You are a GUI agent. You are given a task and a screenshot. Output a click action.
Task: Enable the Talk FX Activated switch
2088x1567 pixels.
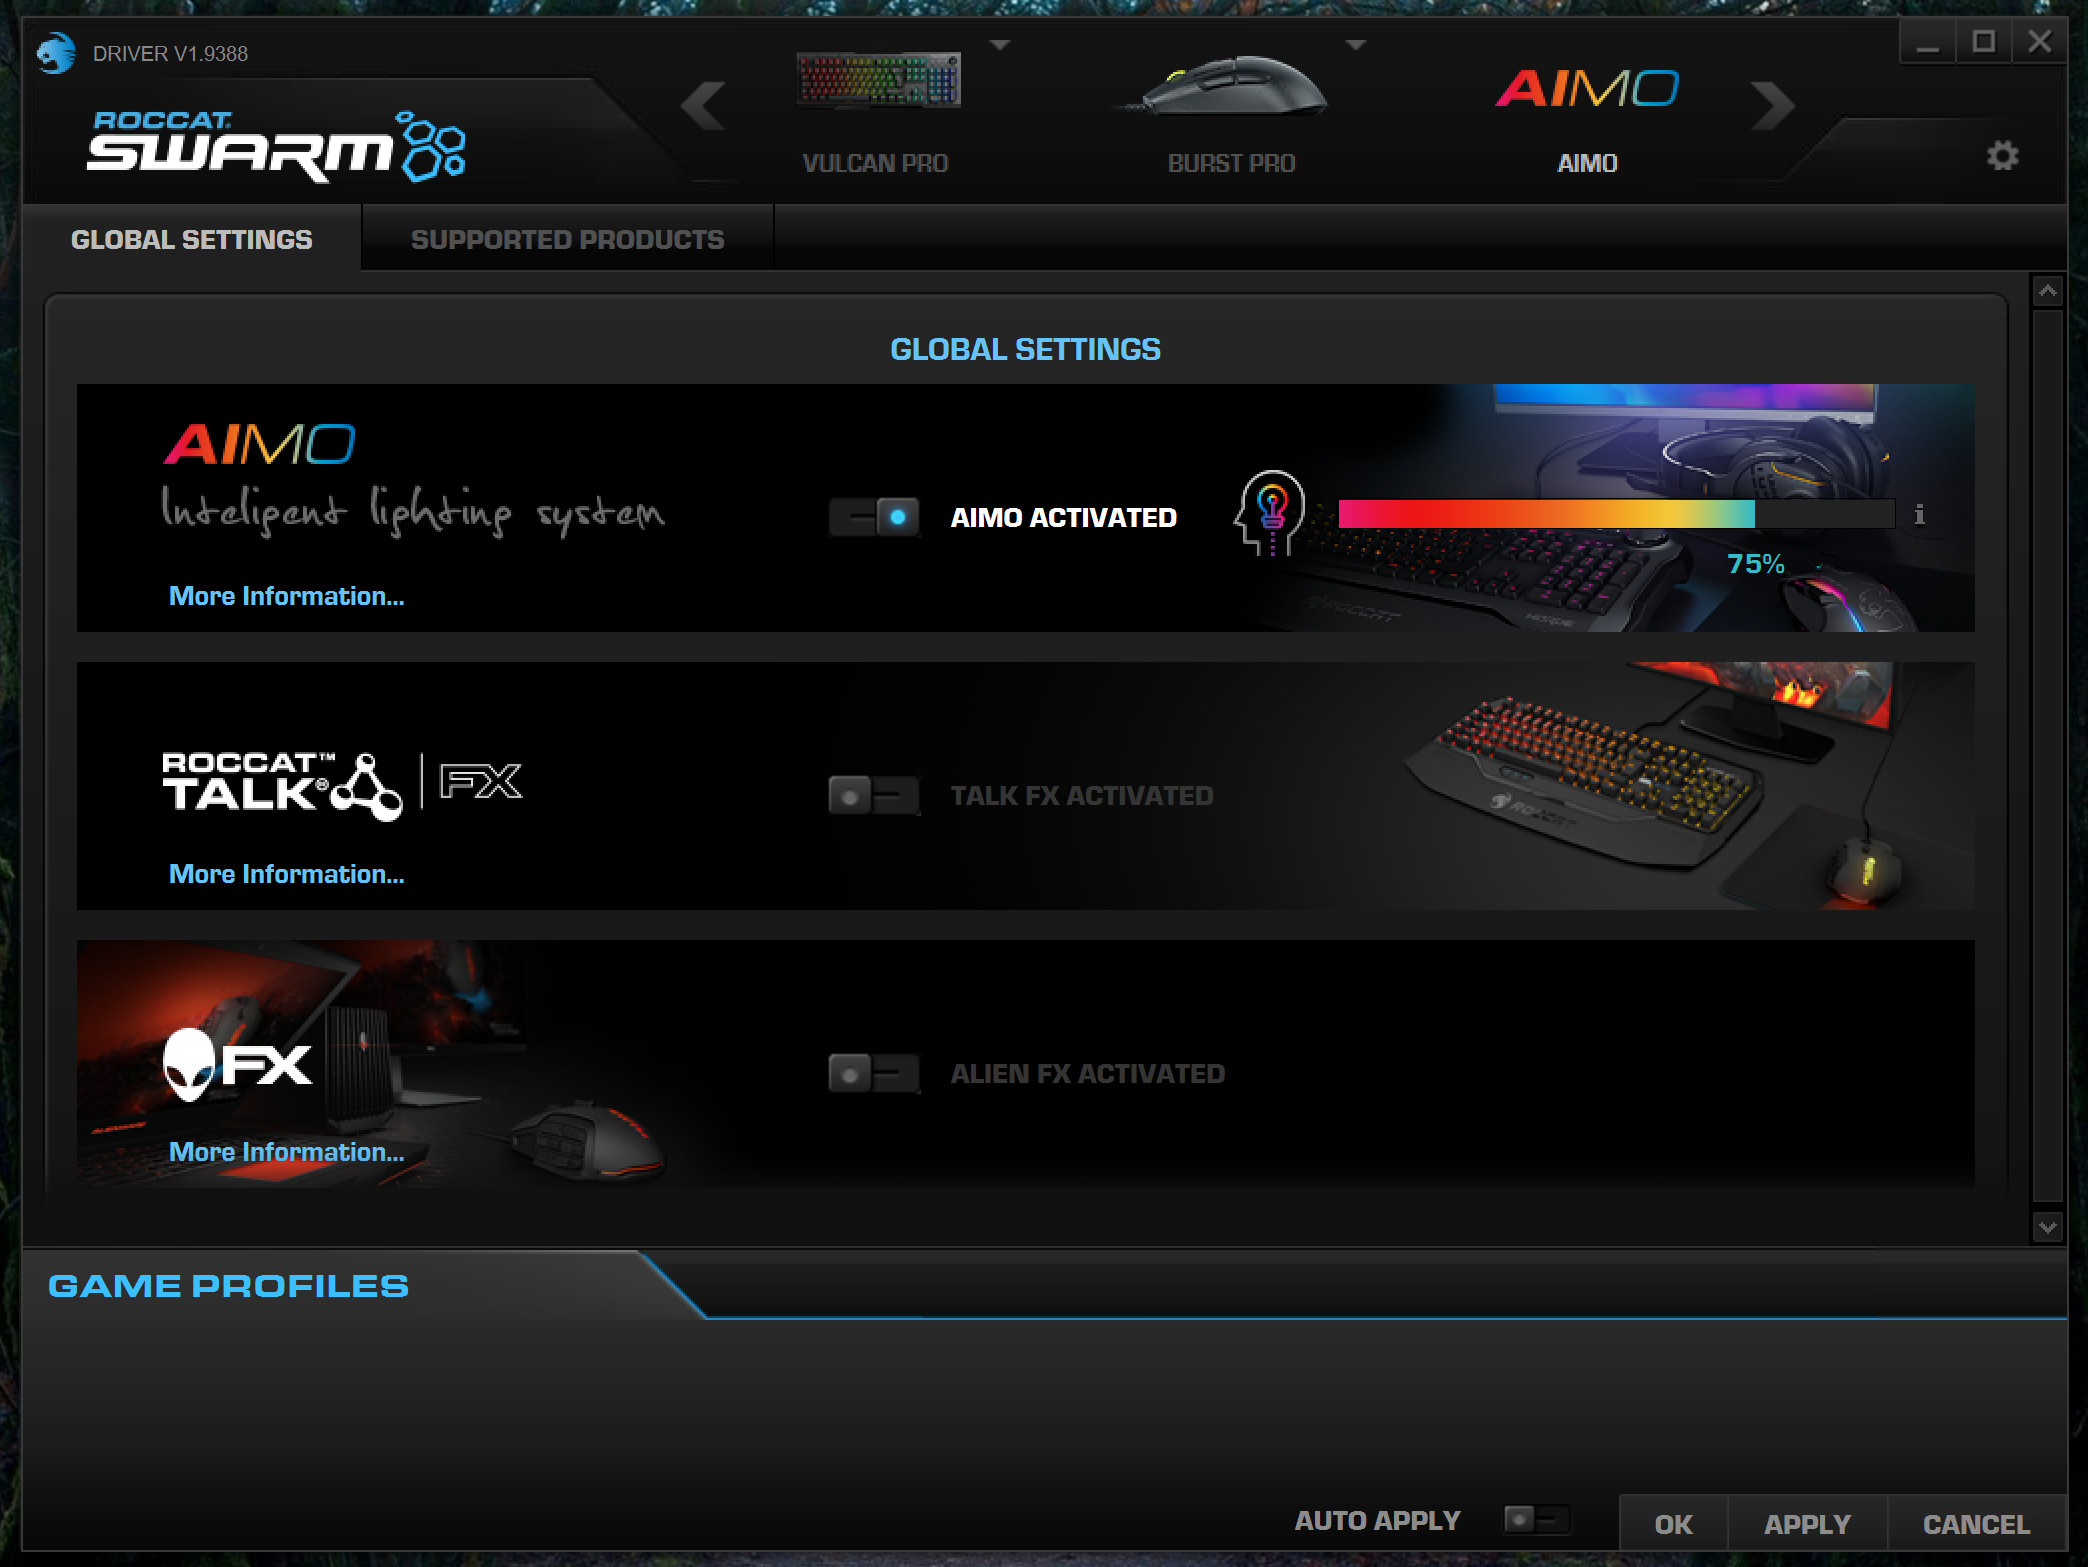pos(874,796)
